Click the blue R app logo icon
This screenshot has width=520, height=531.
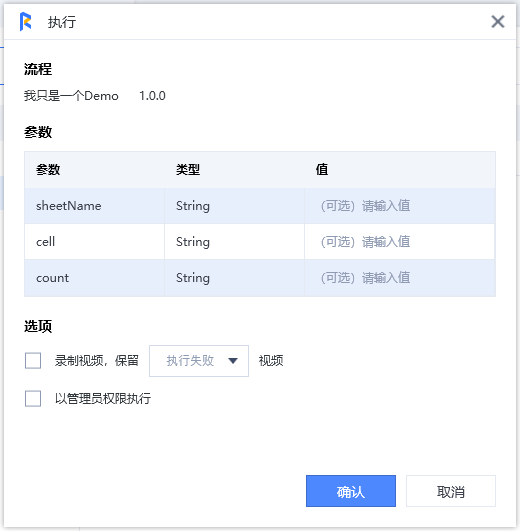(25, 22)
